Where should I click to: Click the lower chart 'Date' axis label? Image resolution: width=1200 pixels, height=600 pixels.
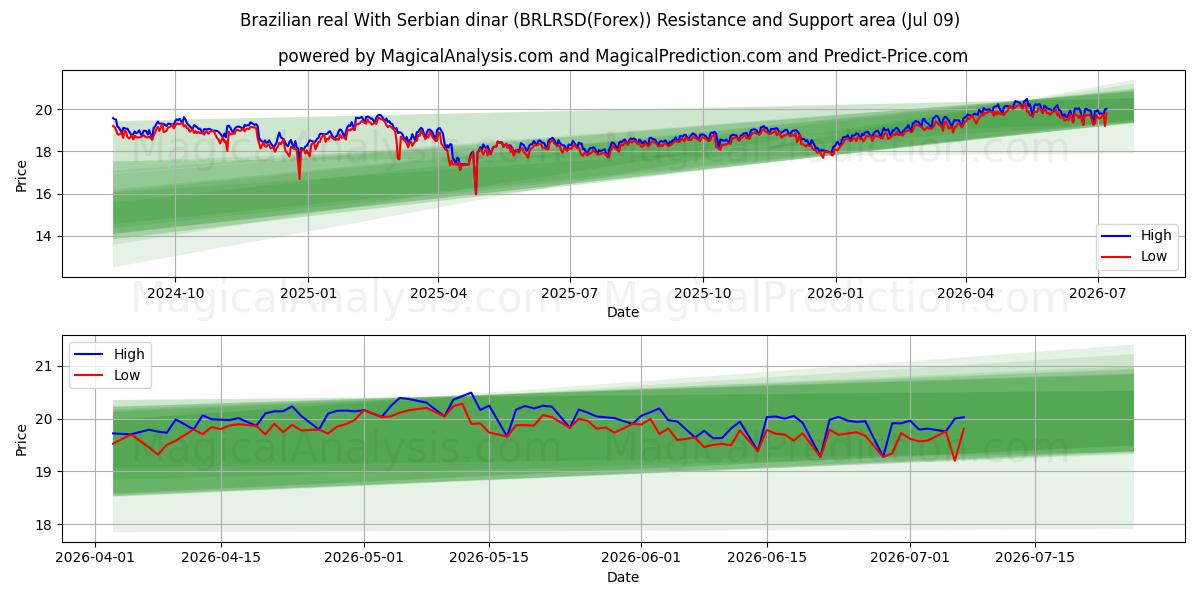pyautogui.click(x=622, y=577)
